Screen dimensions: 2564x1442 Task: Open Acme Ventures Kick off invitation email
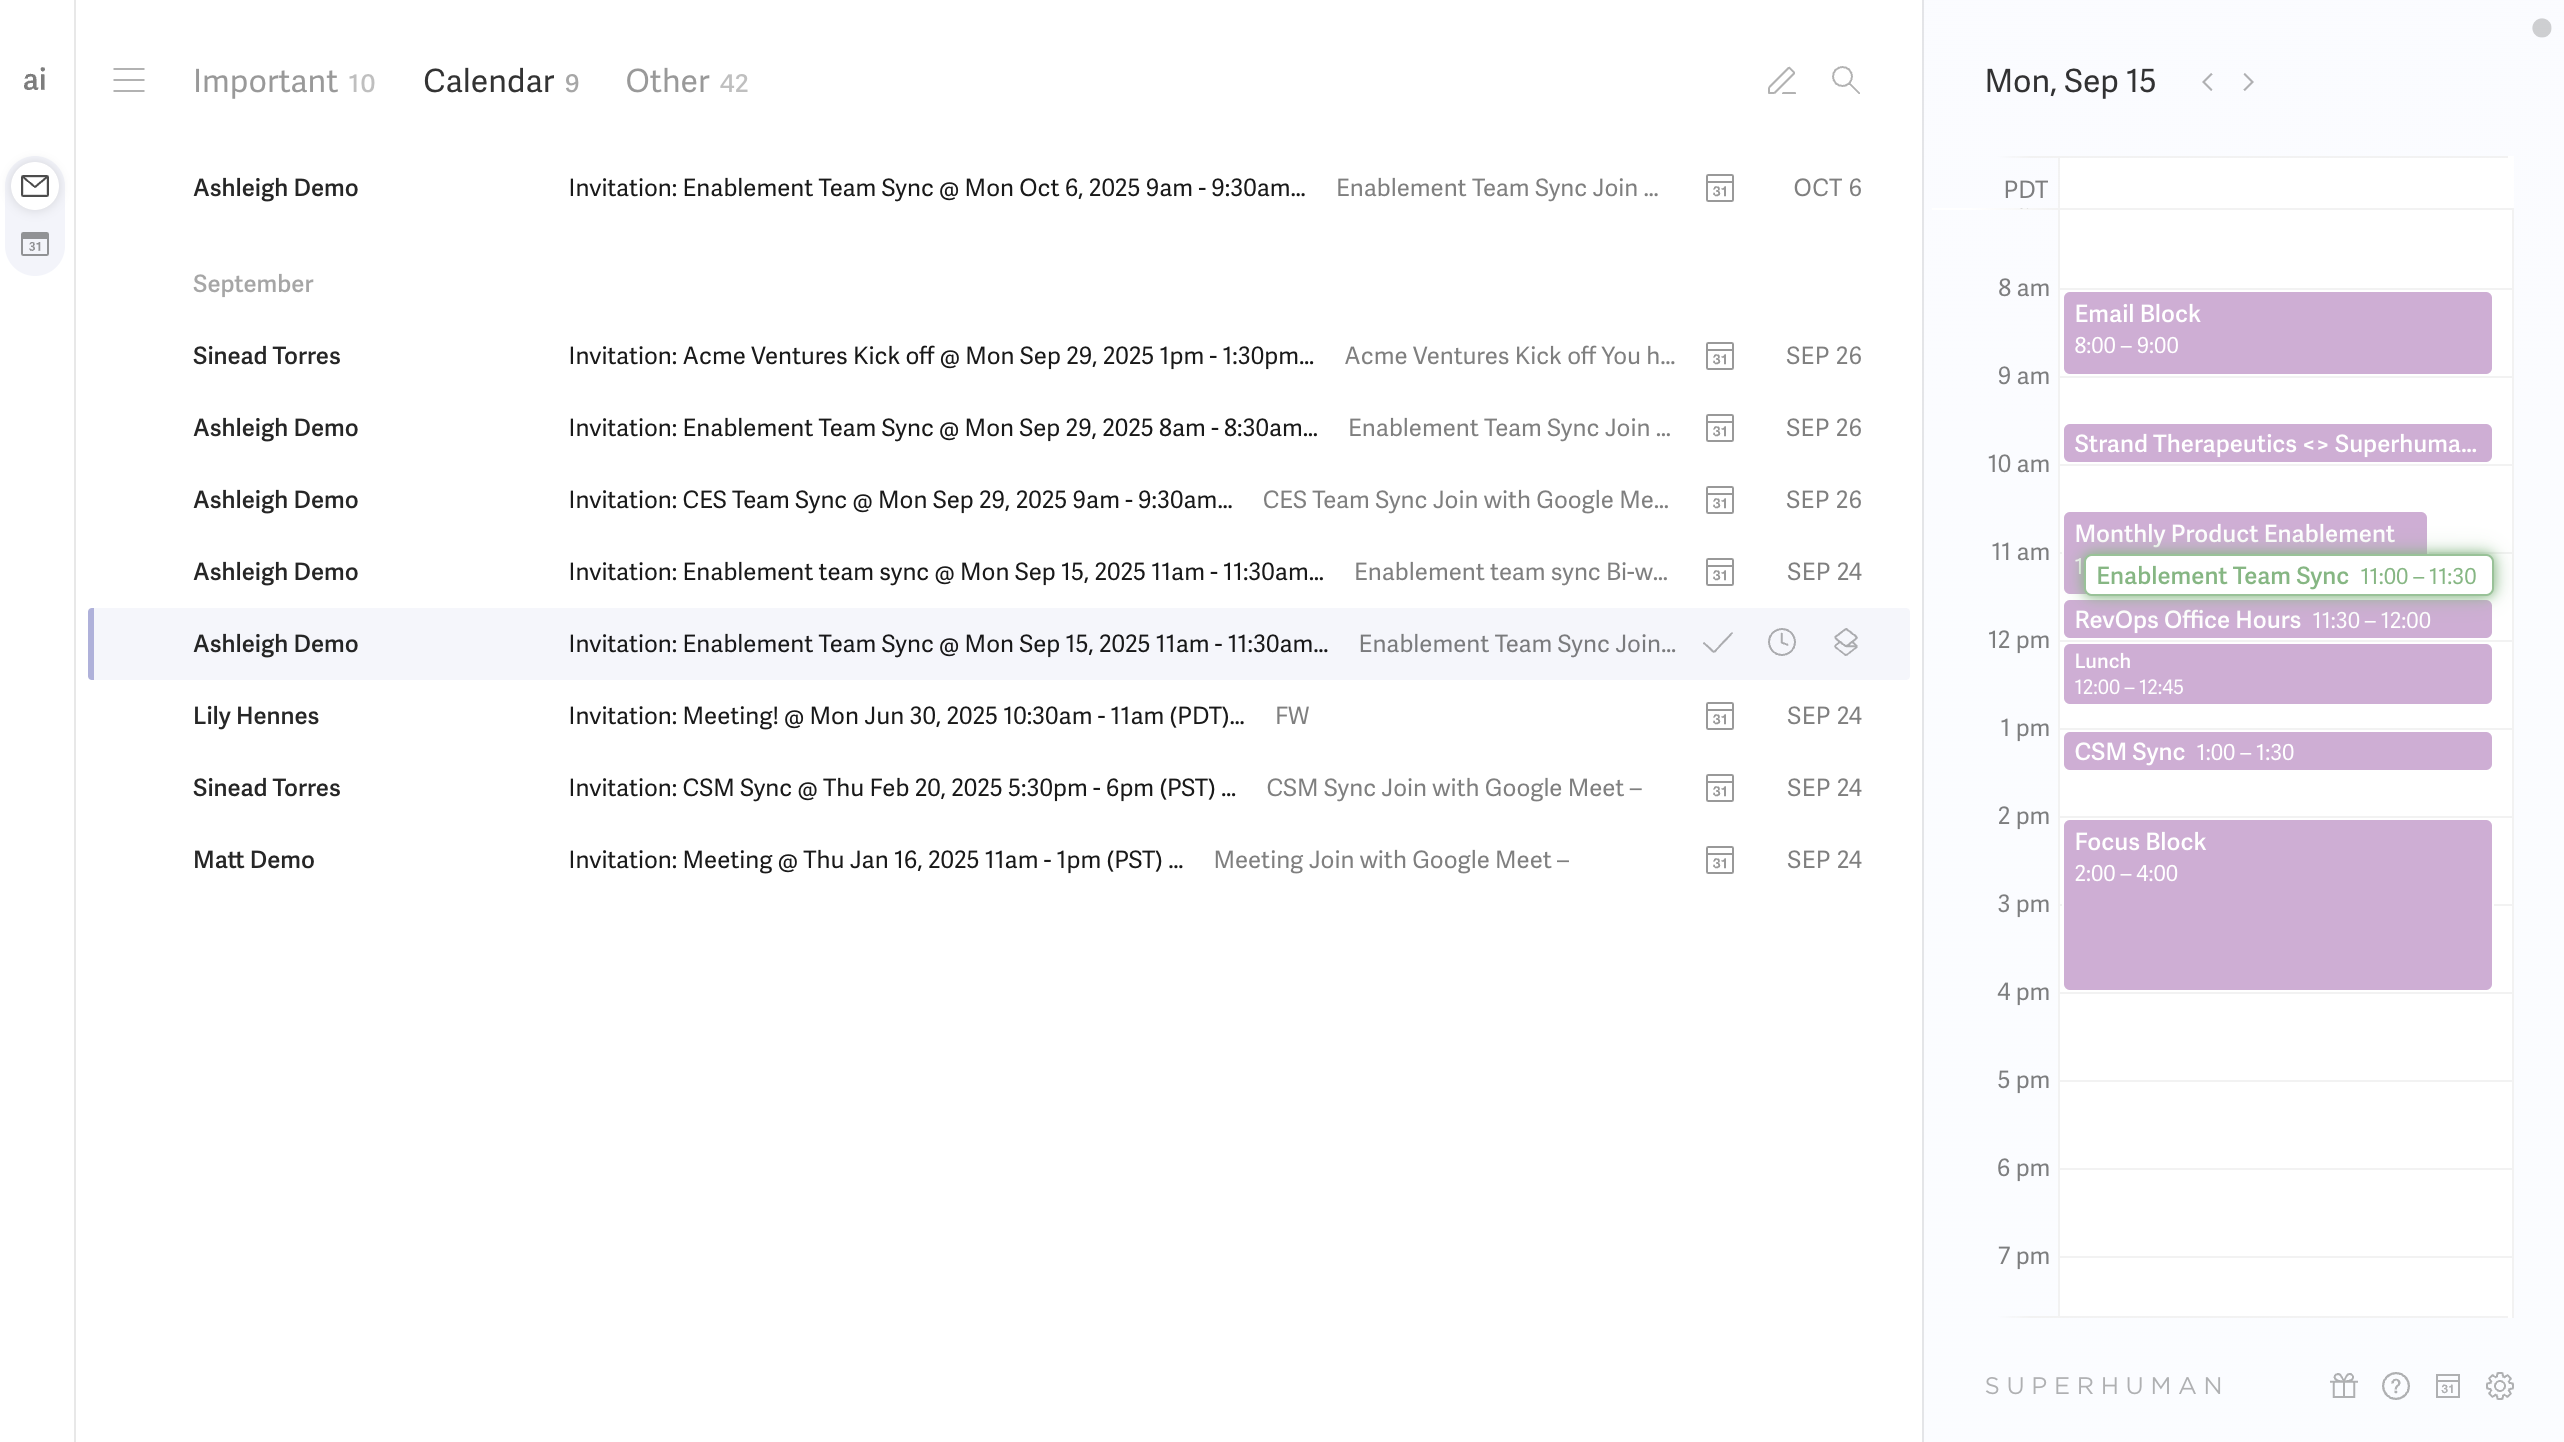(x=940, y=356)
